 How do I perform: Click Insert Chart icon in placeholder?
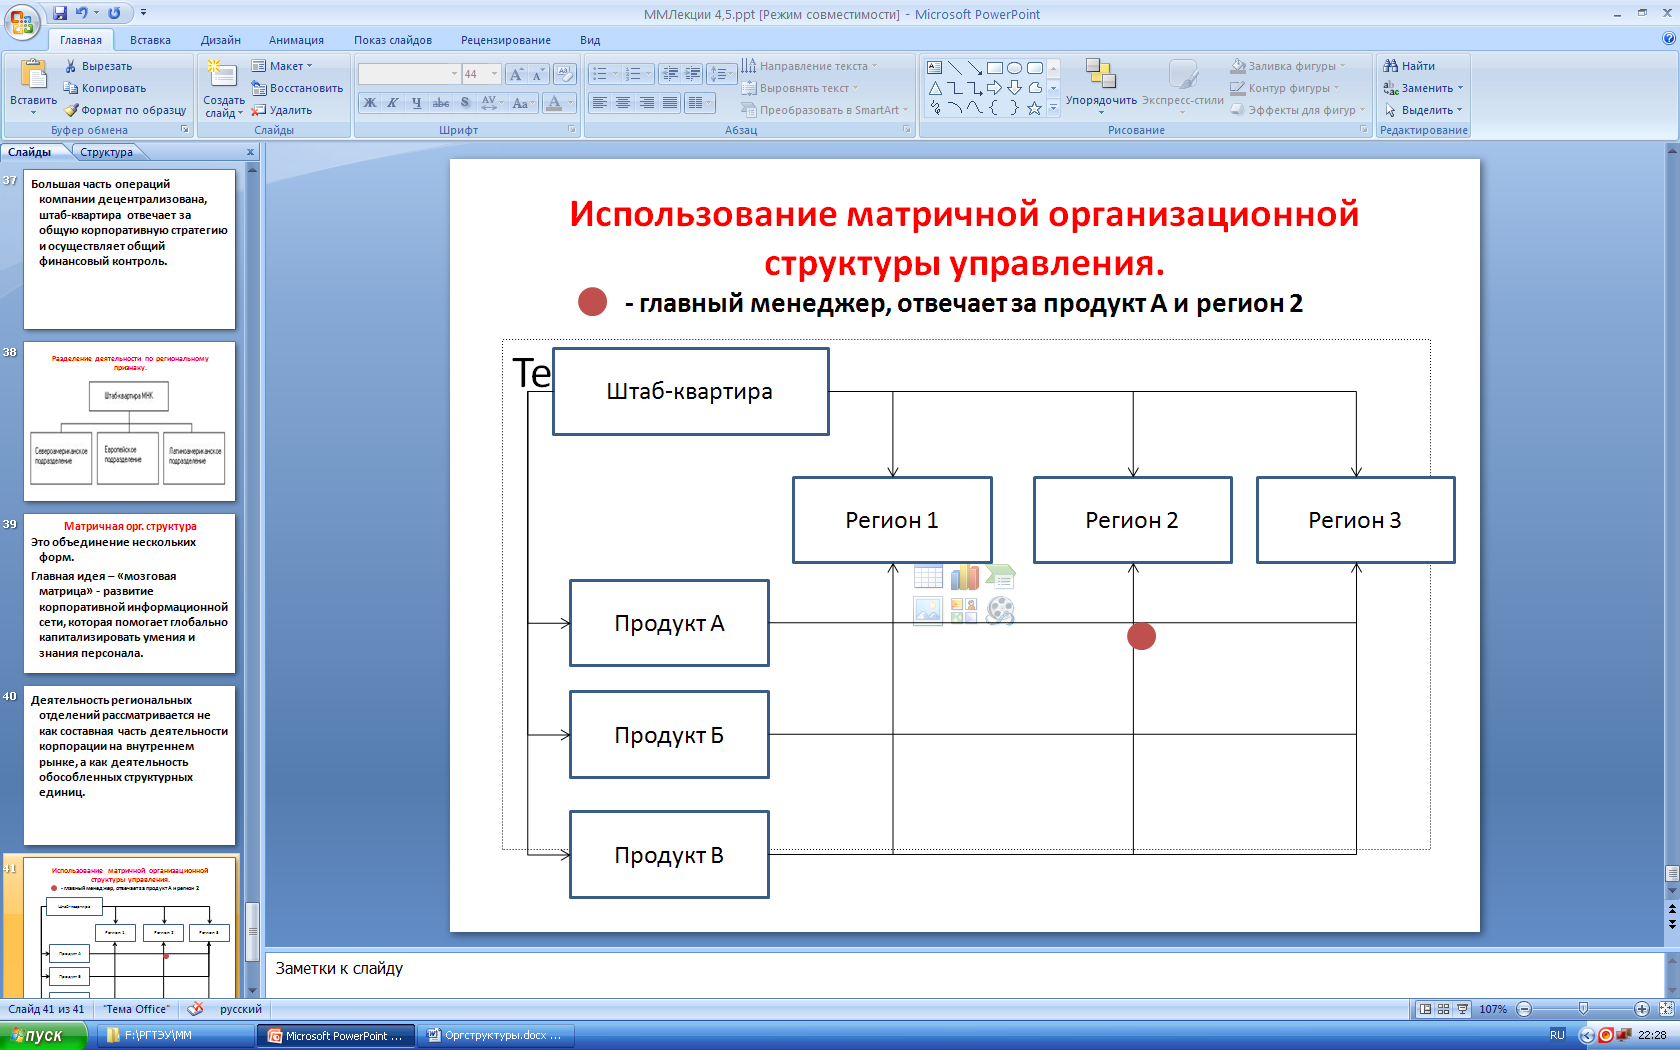[964, 577]
